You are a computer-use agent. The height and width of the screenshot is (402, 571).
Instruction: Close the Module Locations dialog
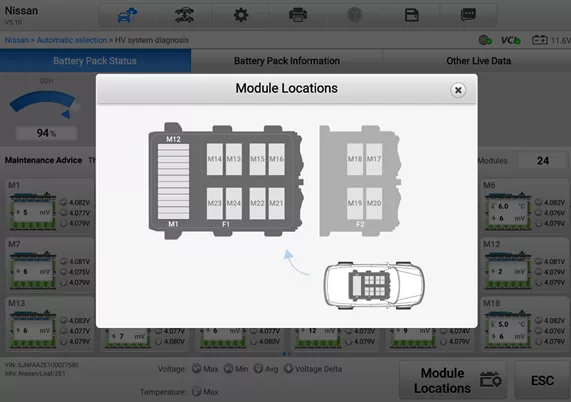pyautogui.click(x=458, y=90)
